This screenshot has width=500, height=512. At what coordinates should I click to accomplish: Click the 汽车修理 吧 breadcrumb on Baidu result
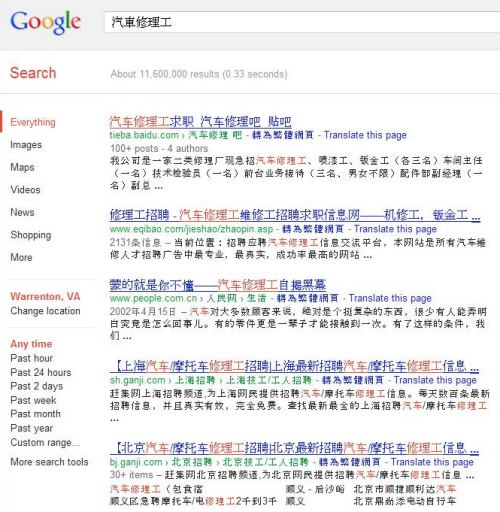215,135
